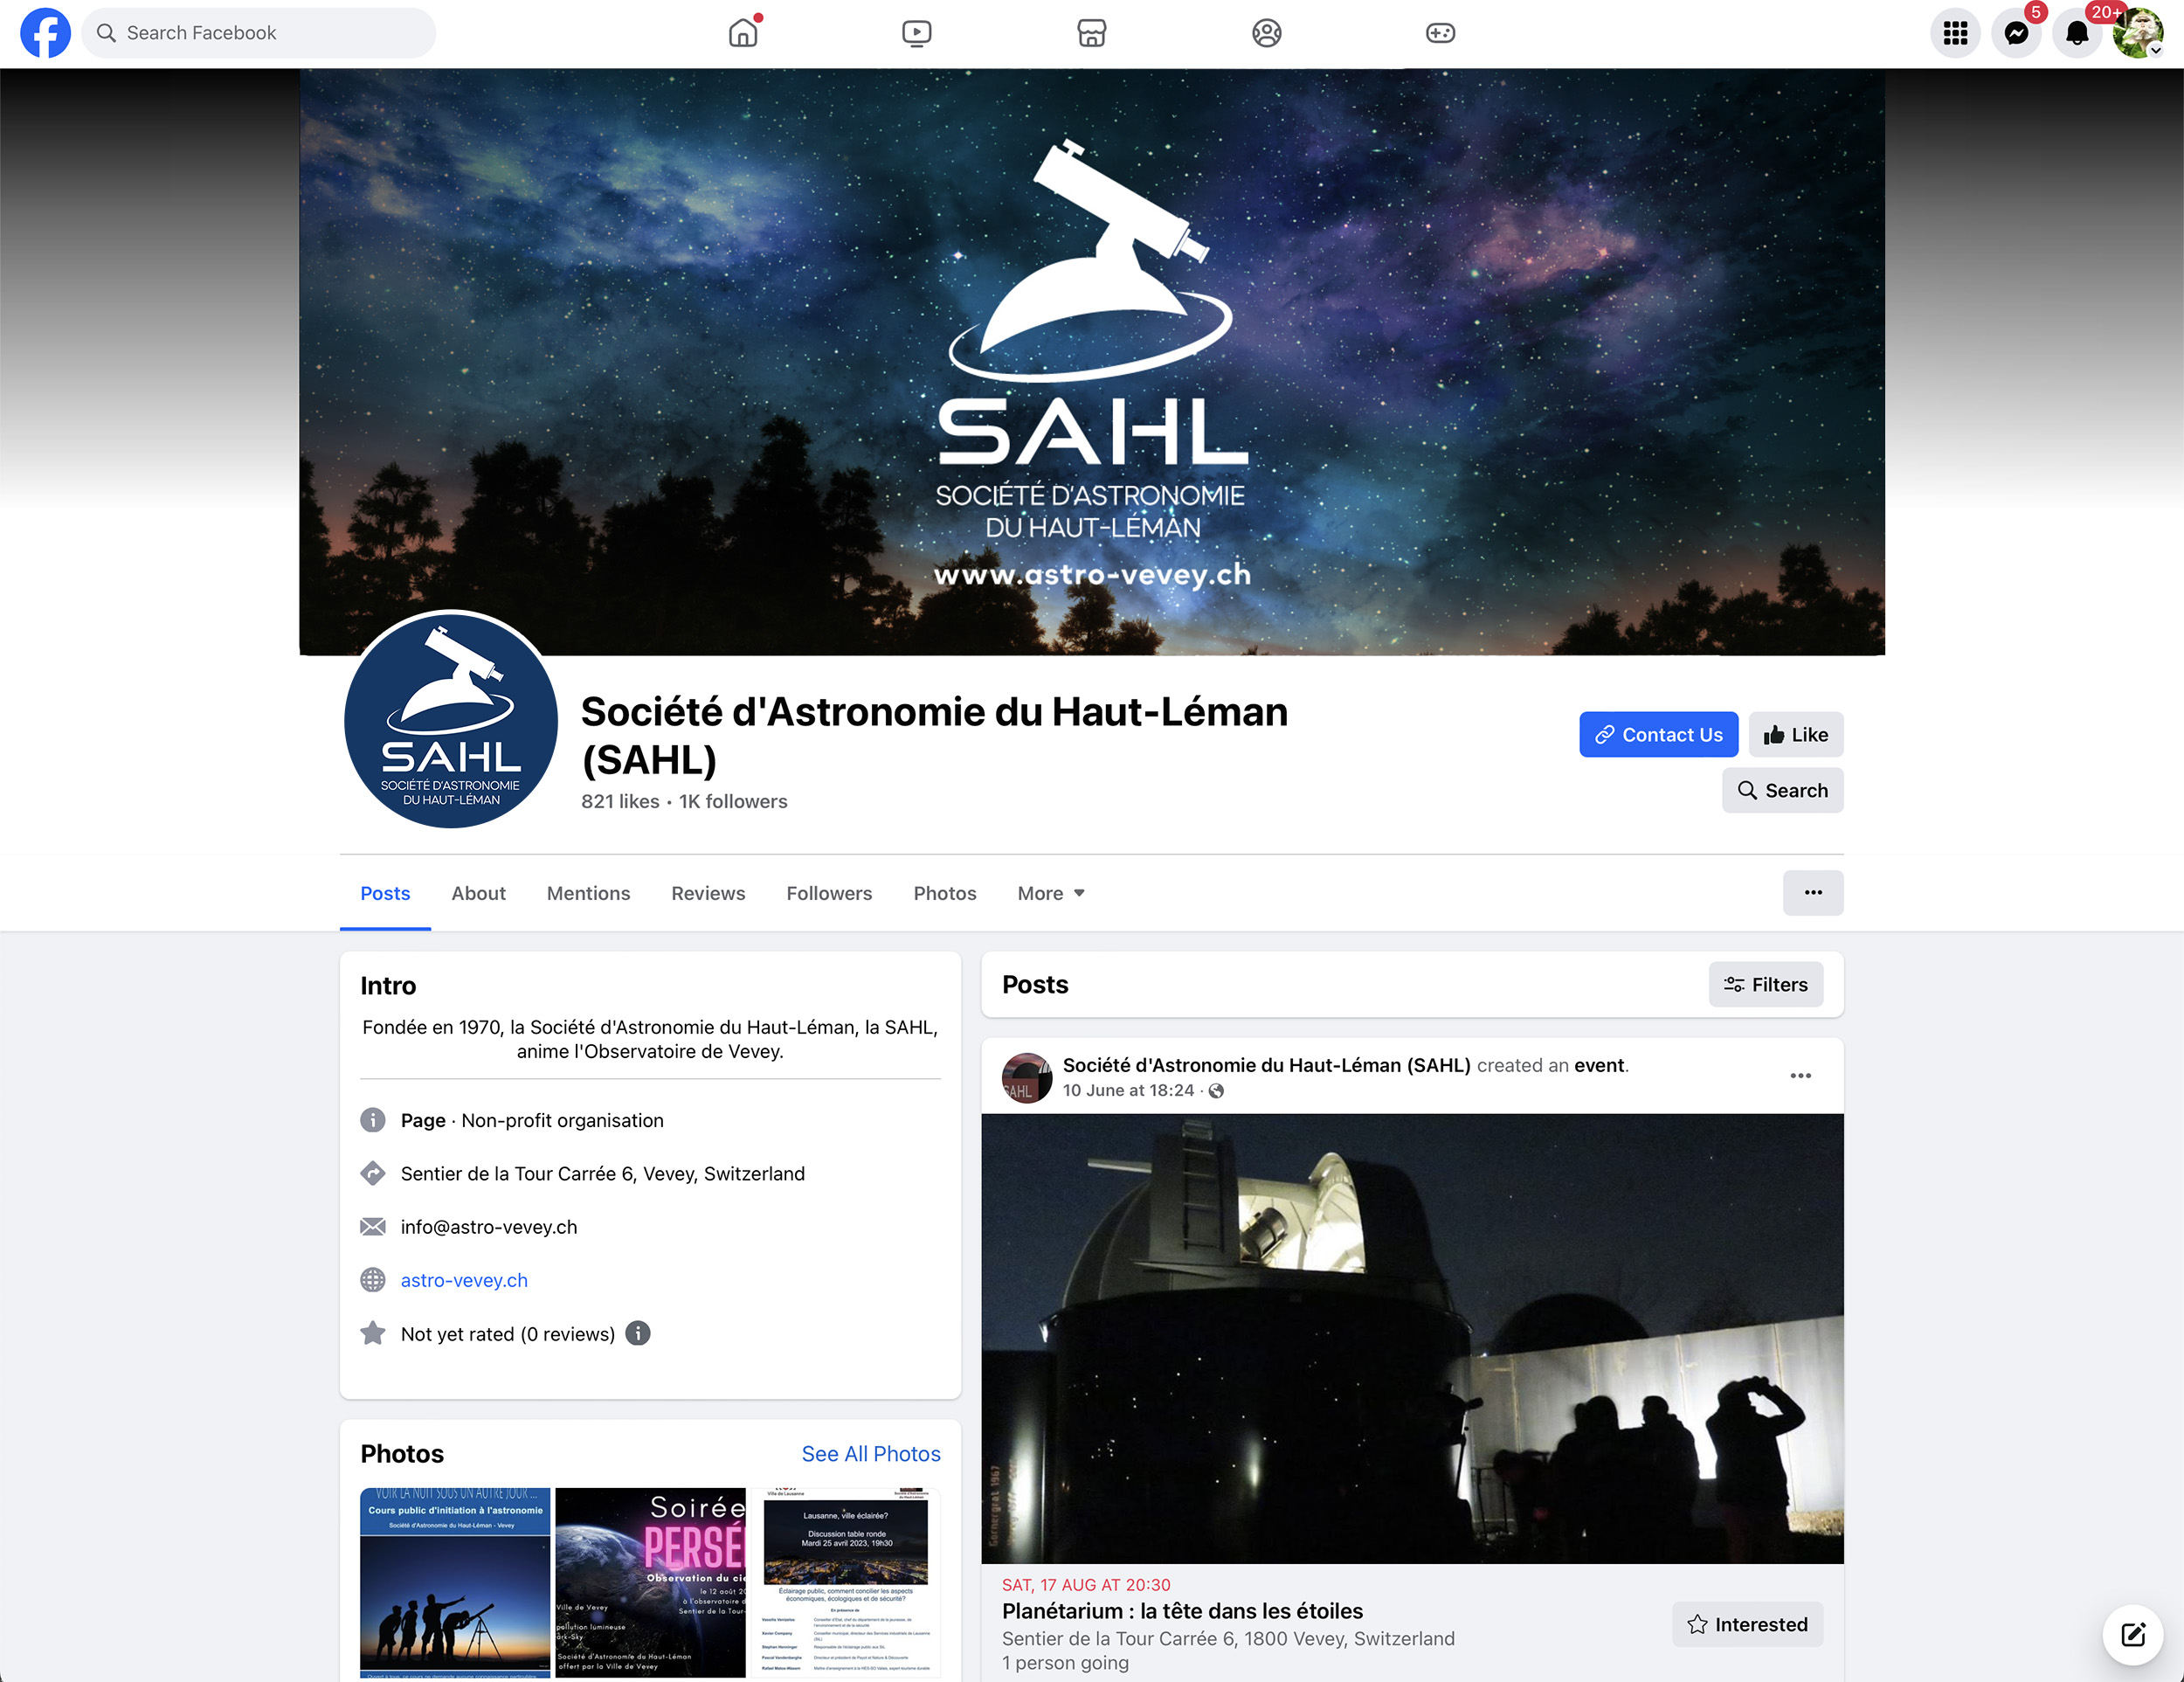Open Messenger chat icon
The height and width of the screenshot is (1682, 2184).
coord(2016,33)
